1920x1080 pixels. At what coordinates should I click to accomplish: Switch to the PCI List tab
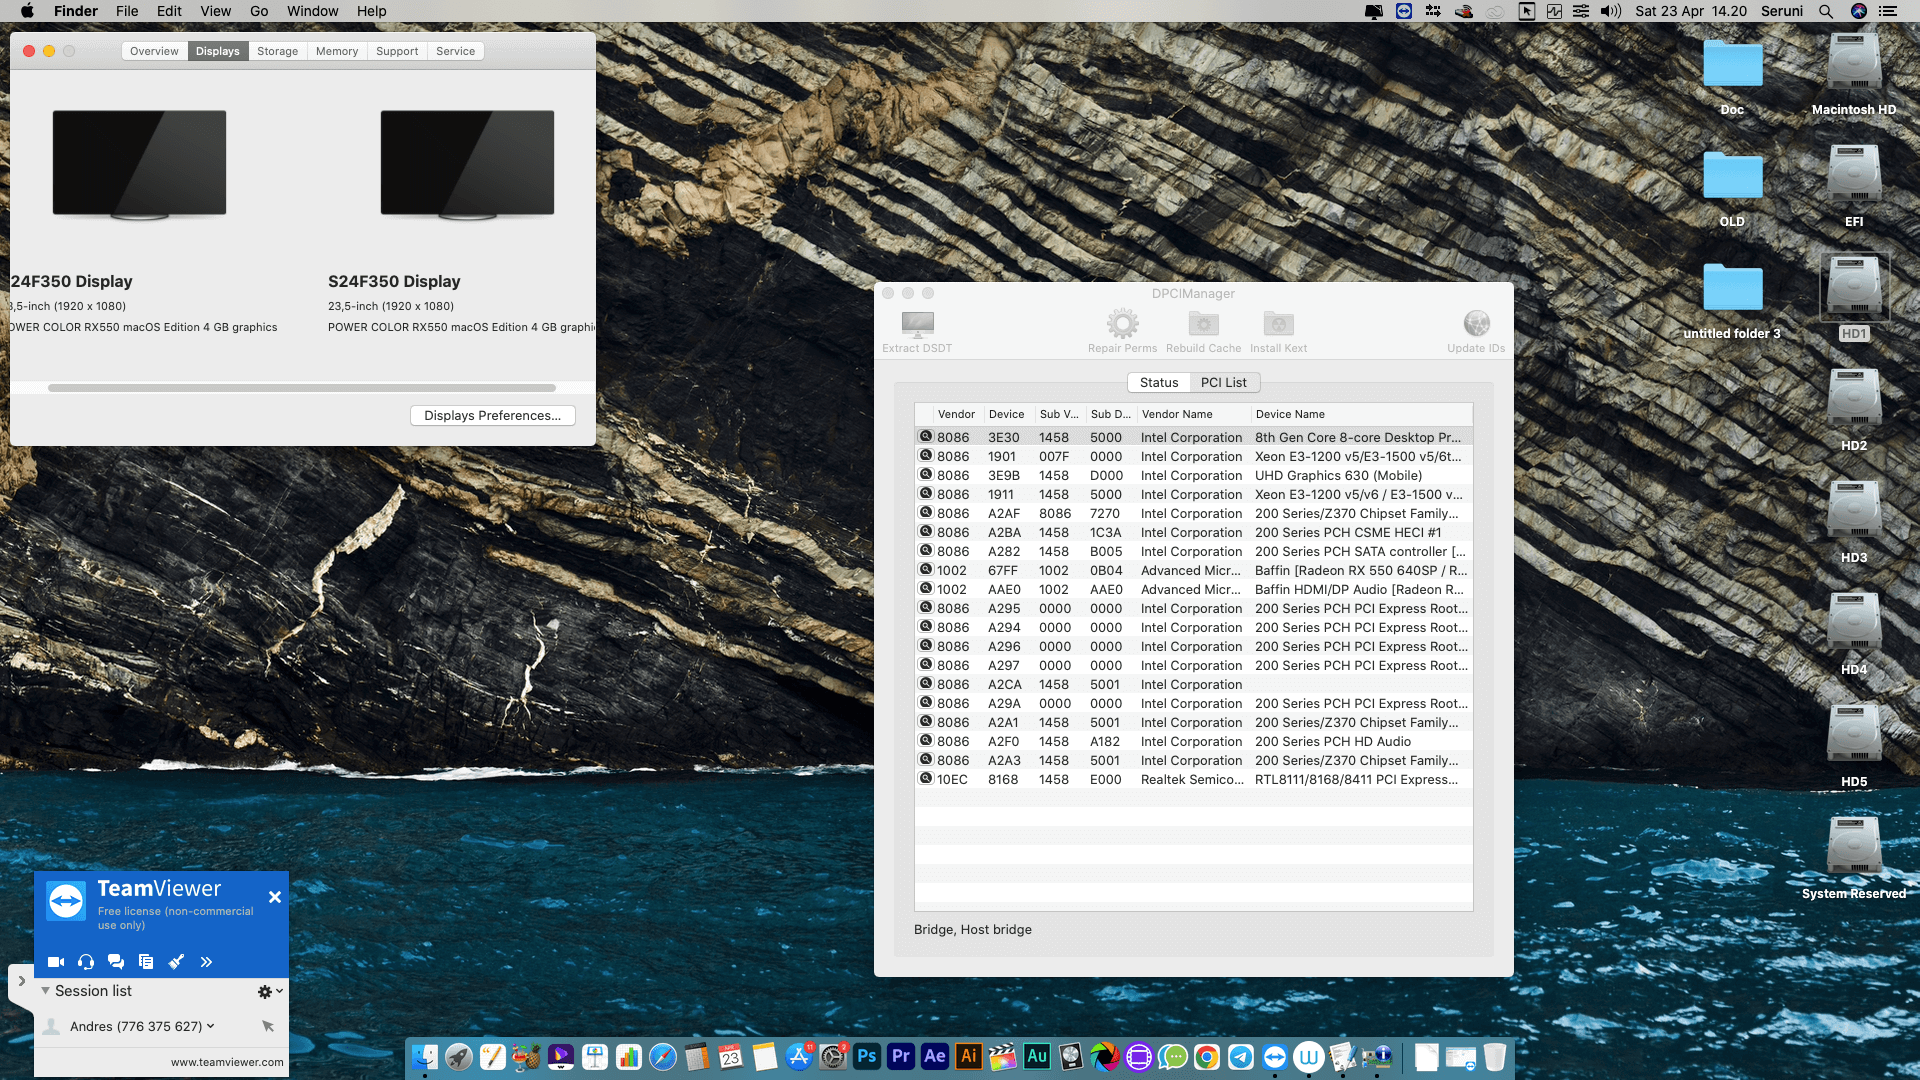1224,382
